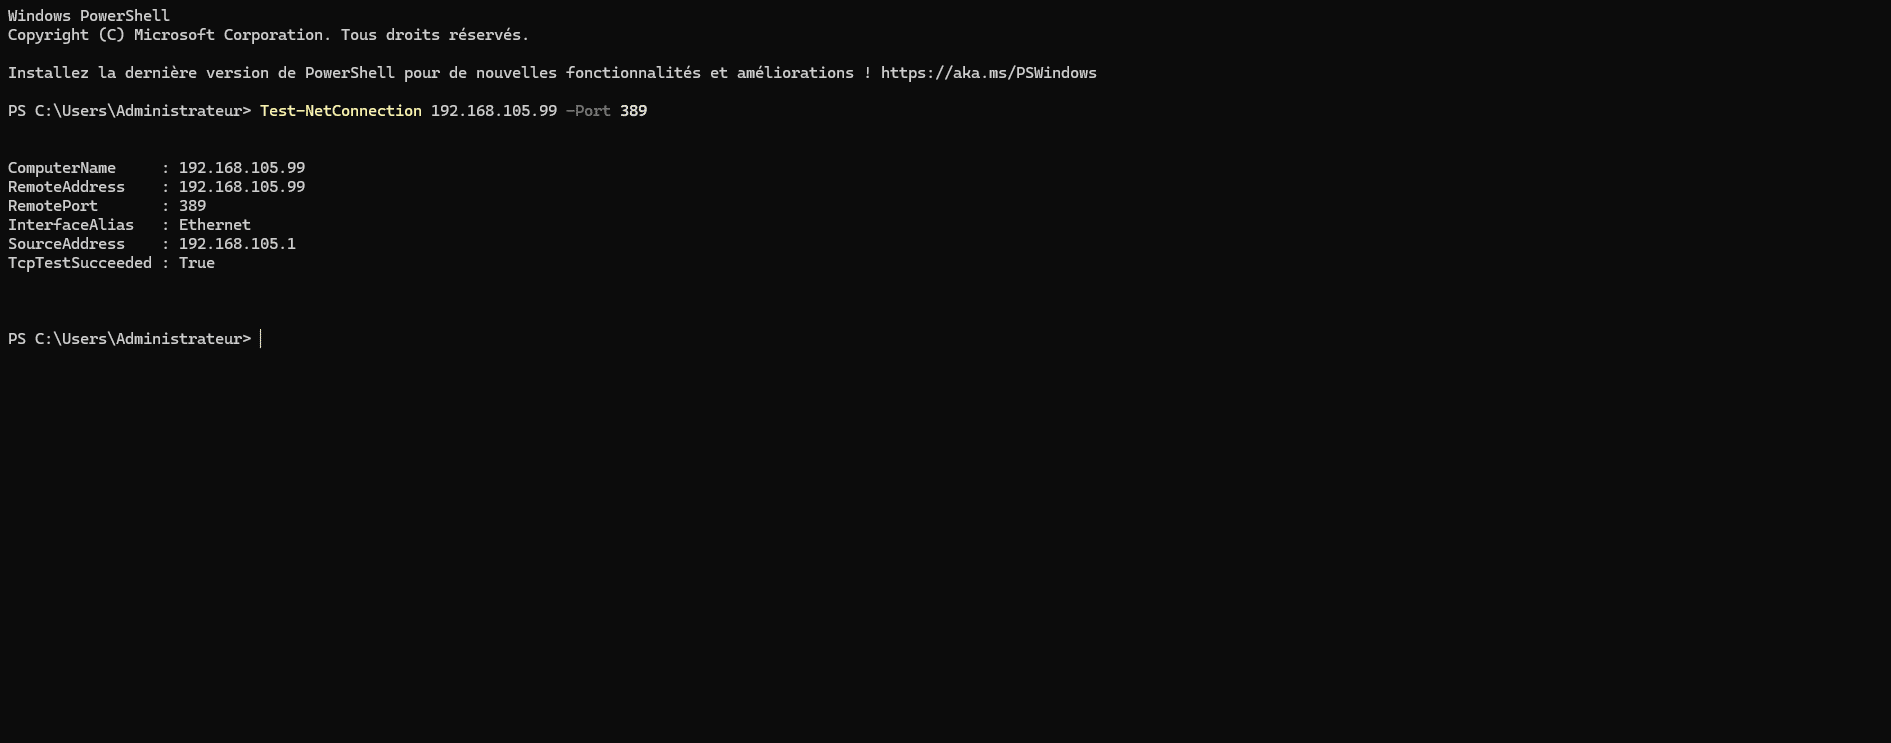Viewport: 1891px width, 743px height.
Task: Click the ComputerName value 192.168.105.99
Action: click(241, 168)
